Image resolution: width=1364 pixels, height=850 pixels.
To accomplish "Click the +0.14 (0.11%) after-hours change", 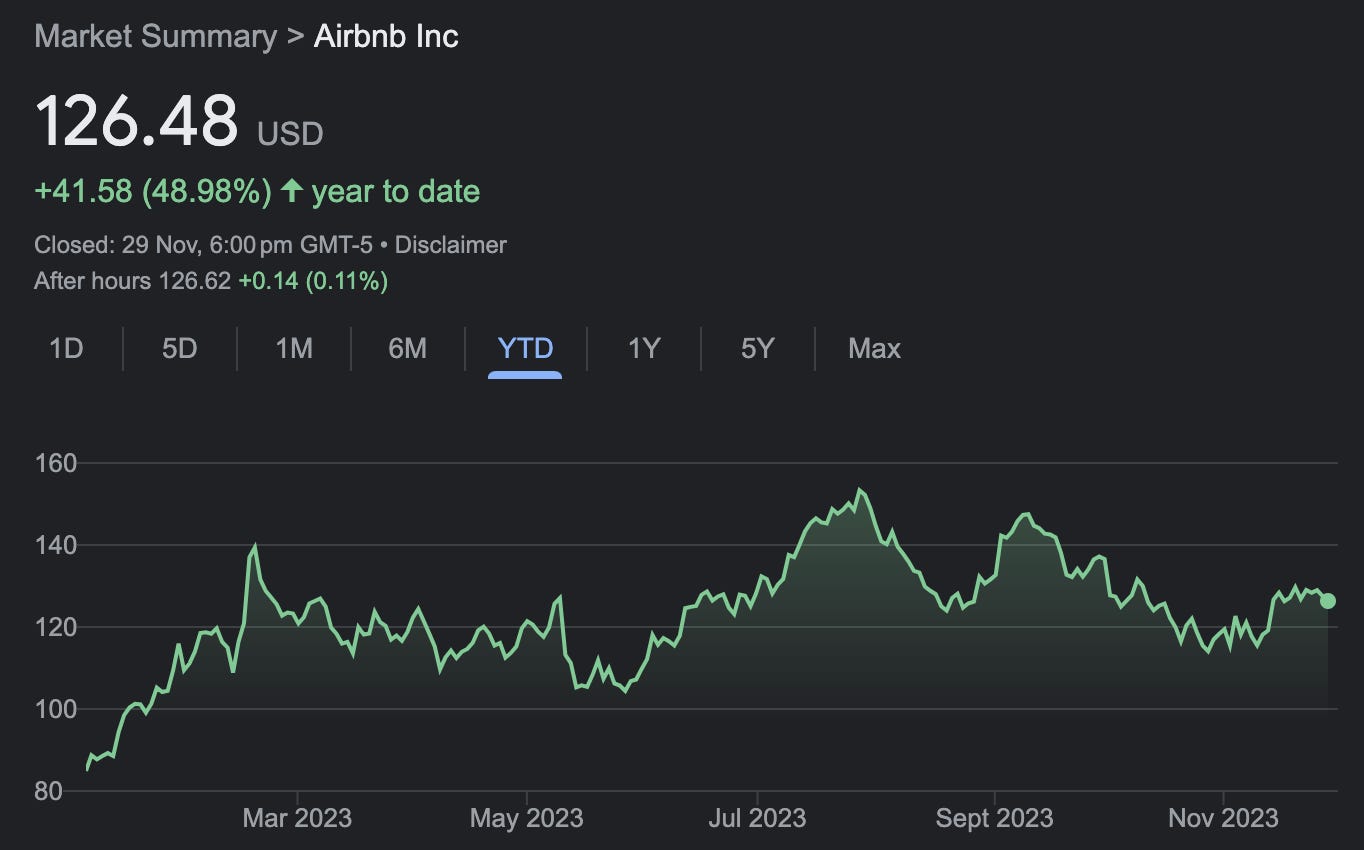I will click(x=312, y=281).
